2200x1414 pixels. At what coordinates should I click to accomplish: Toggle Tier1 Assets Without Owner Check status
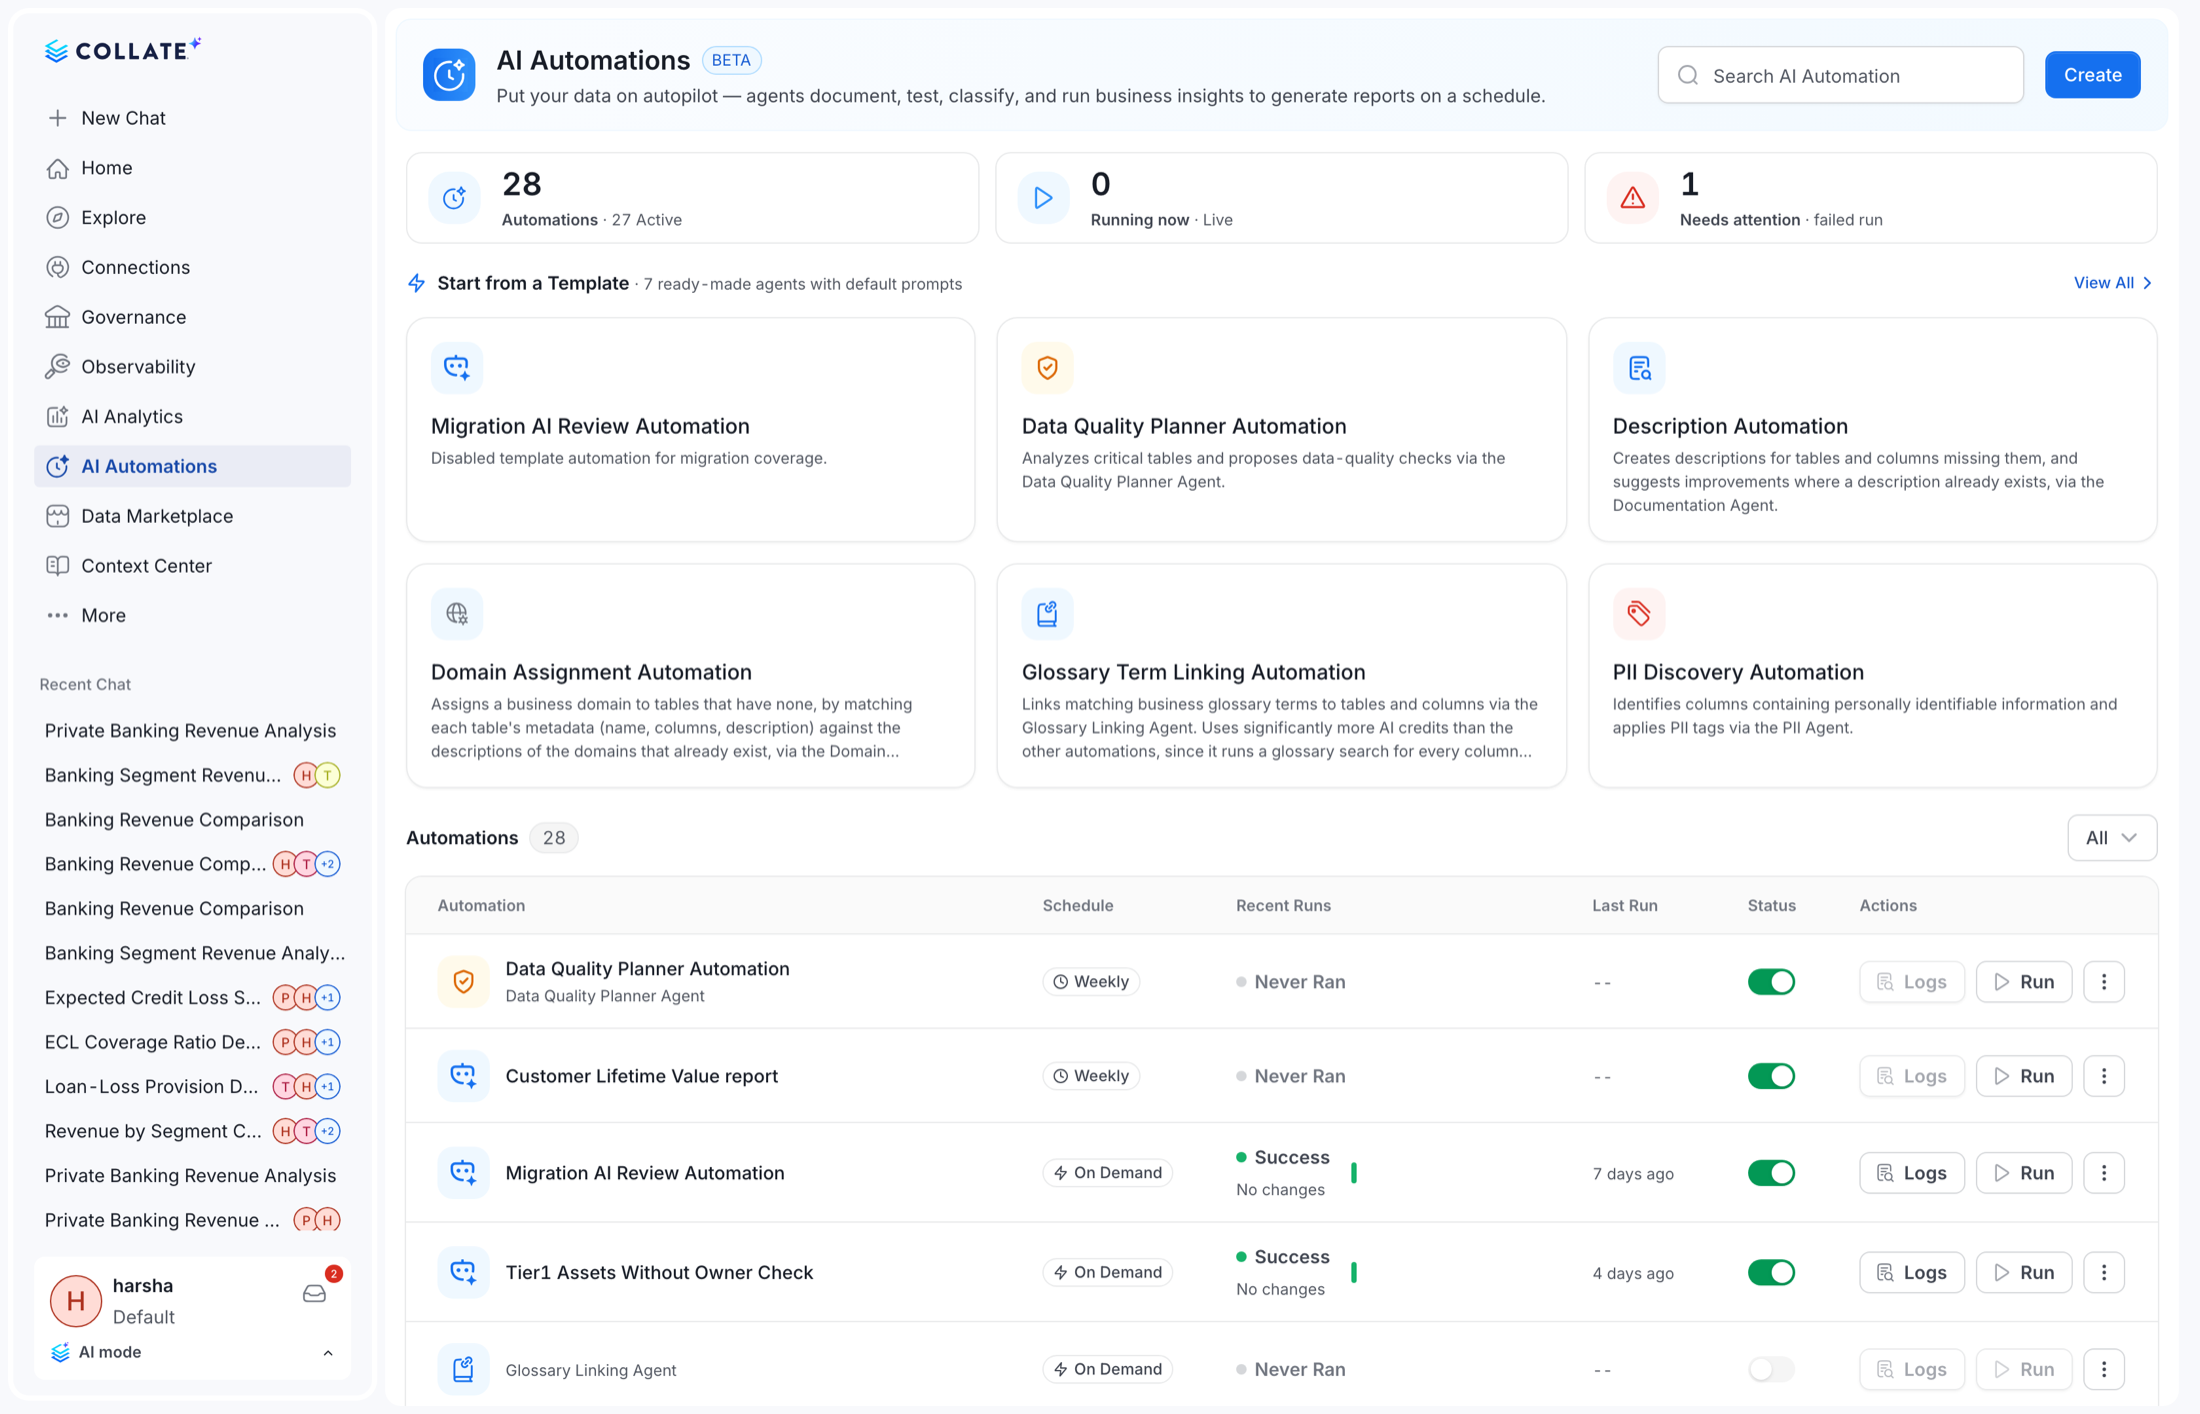(1771, 1272)
